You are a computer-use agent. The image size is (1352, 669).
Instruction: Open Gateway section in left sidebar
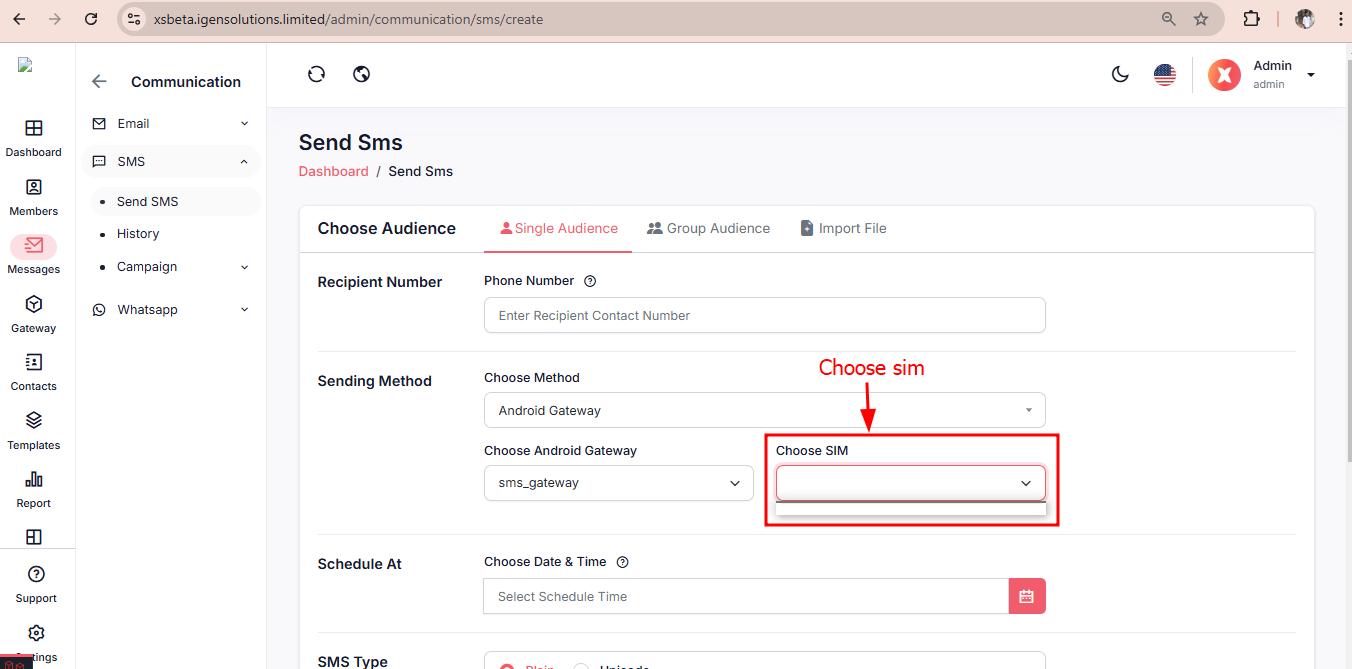click(x=34, y=313)
